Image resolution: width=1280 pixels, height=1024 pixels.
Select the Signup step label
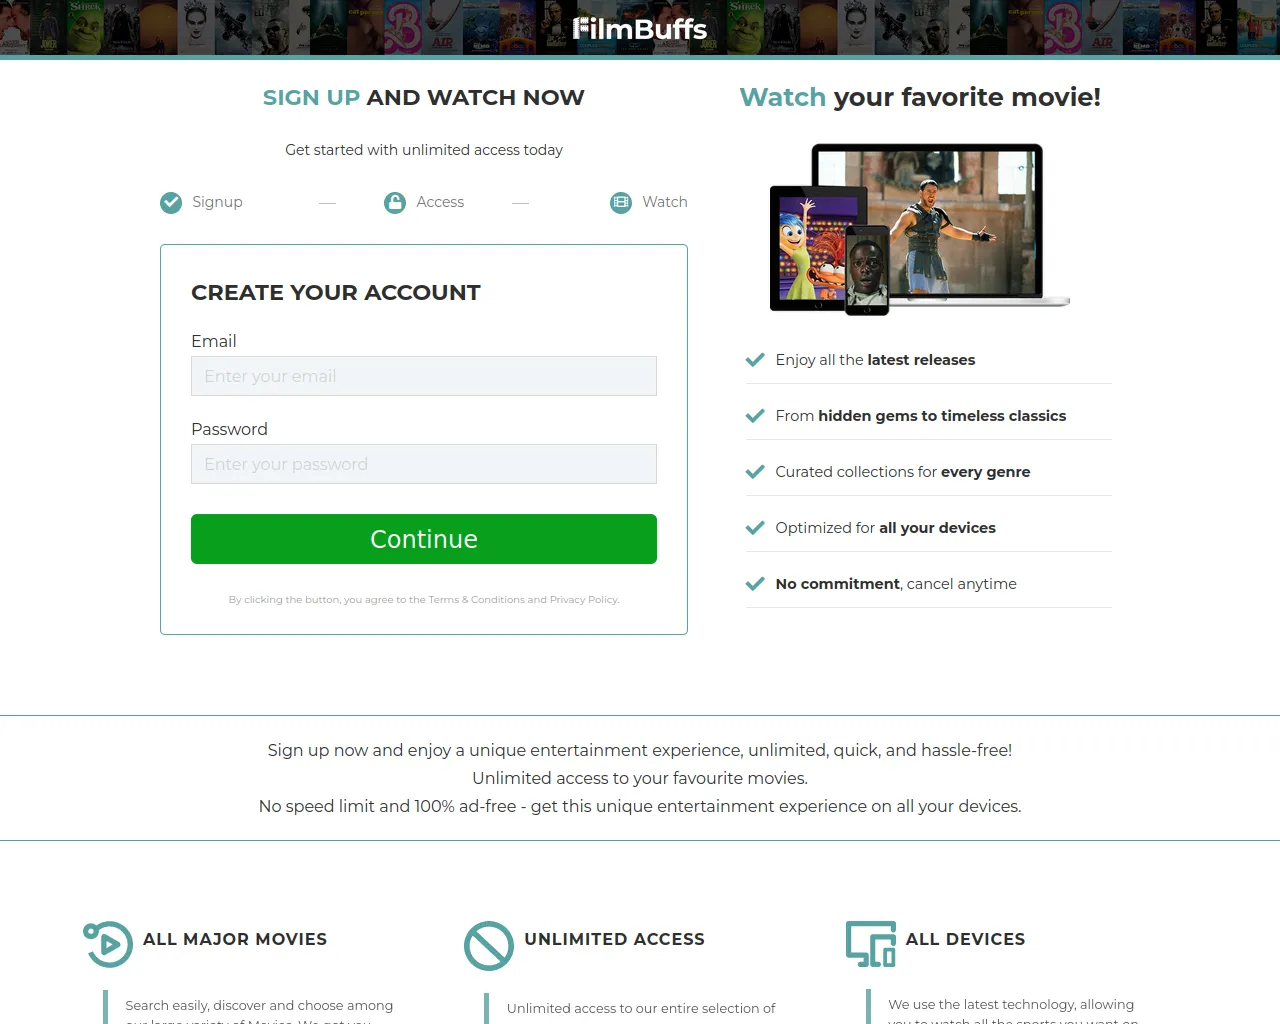pyautogui.click(x=217, y=202)
